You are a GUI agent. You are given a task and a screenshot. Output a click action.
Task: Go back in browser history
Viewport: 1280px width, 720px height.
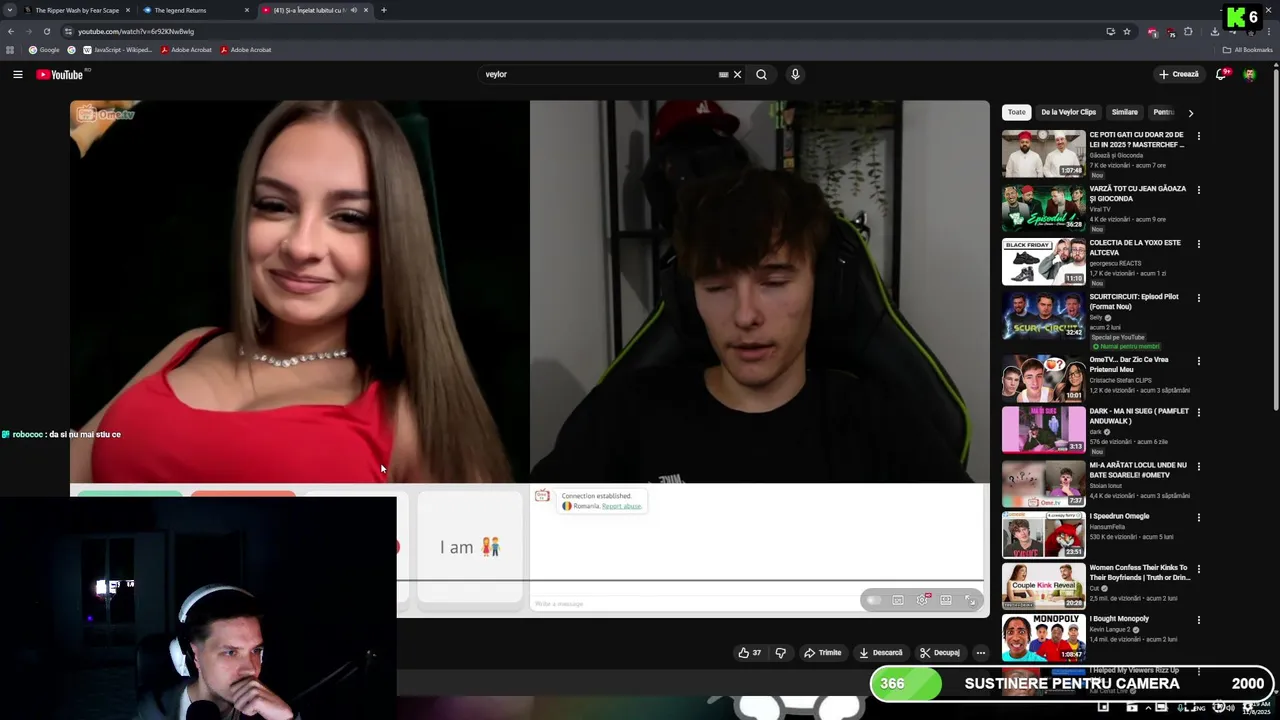tap(11, 31)
